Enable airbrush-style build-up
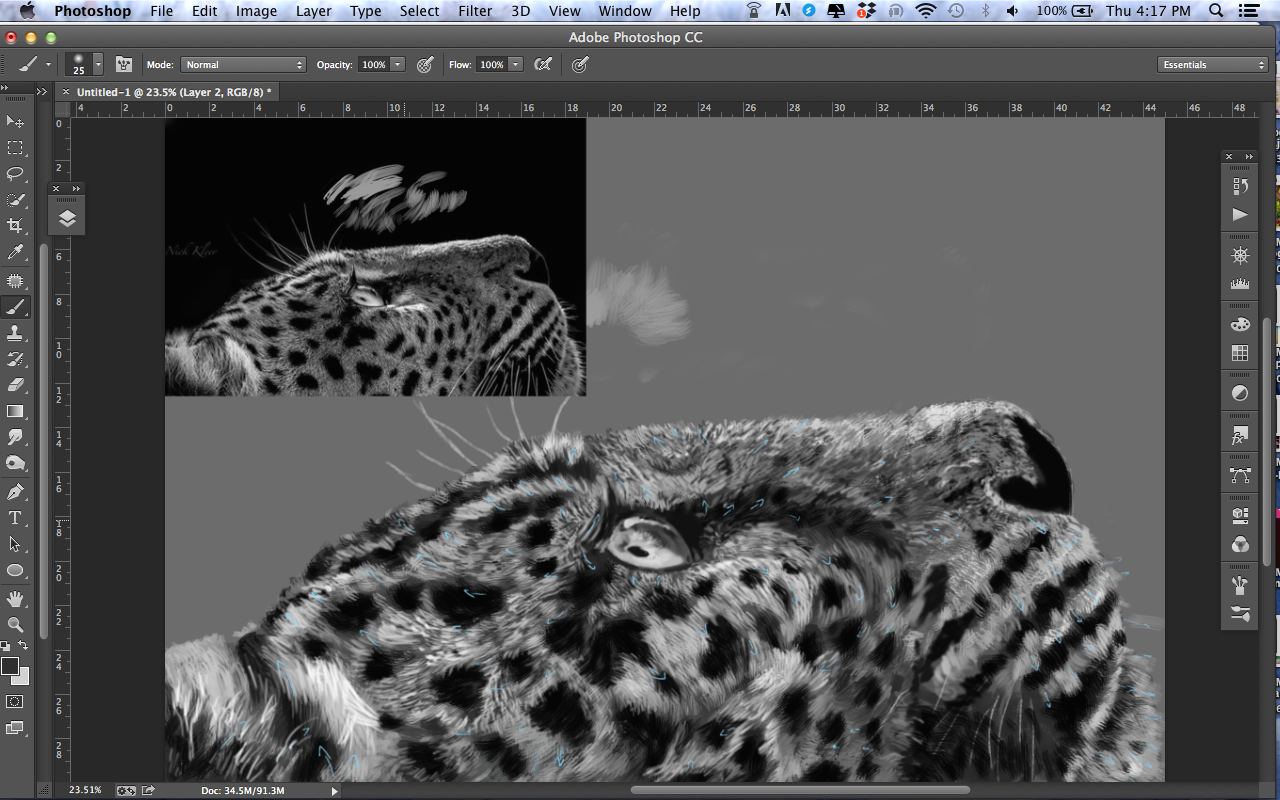Screen dimensions: 1280x800 543,64
